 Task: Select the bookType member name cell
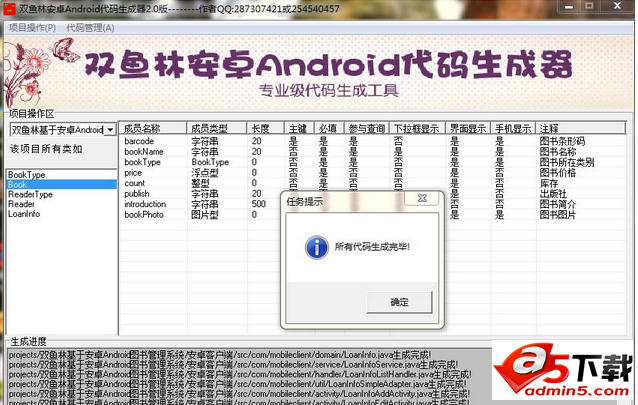(142, 162)
